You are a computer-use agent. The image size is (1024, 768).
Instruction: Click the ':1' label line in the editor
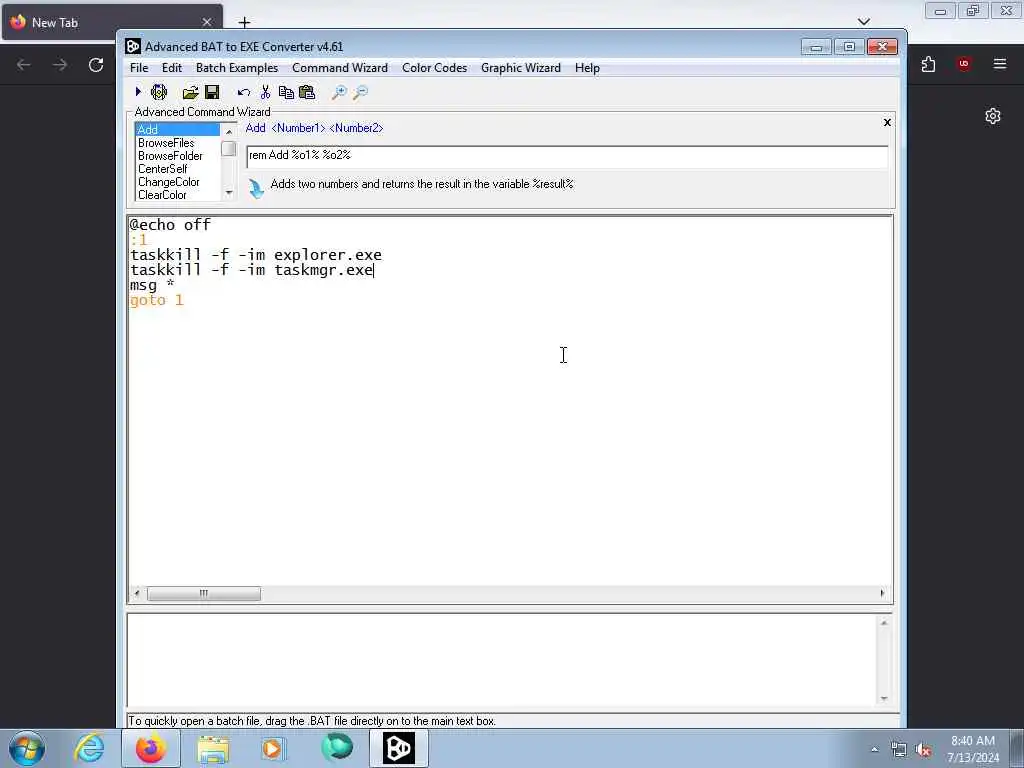point(139,240)
